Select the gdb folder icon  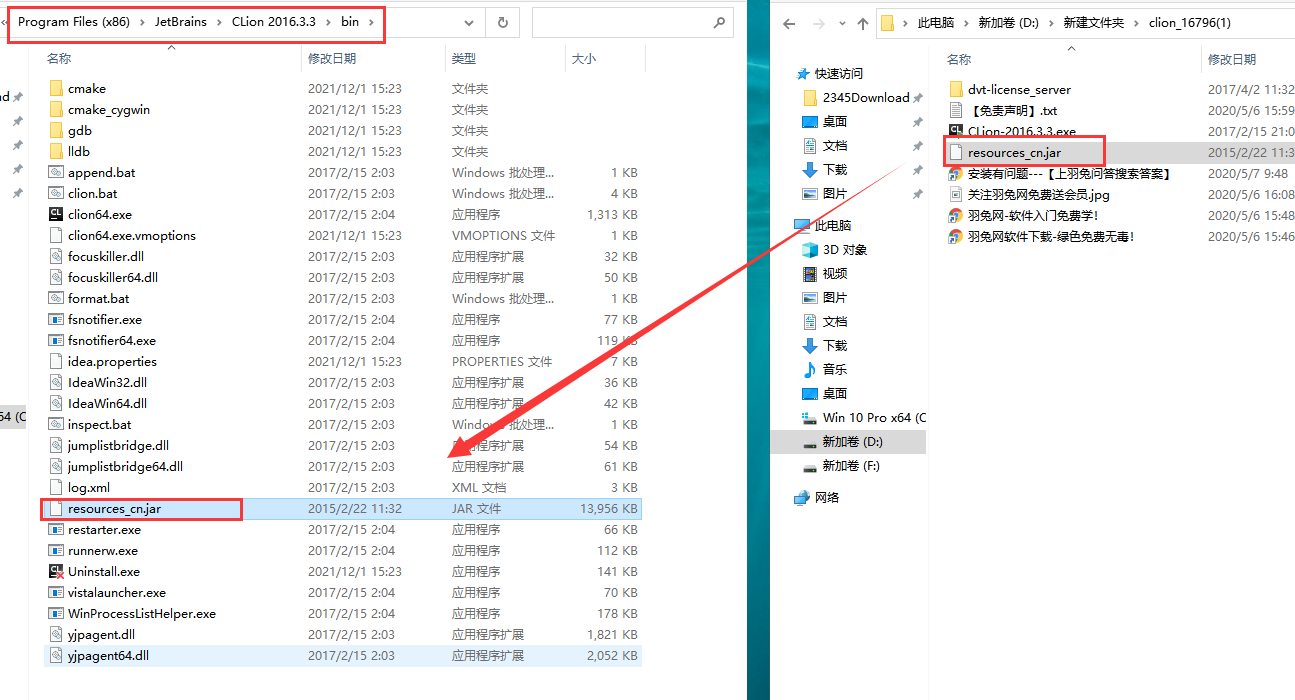point(56,131)
